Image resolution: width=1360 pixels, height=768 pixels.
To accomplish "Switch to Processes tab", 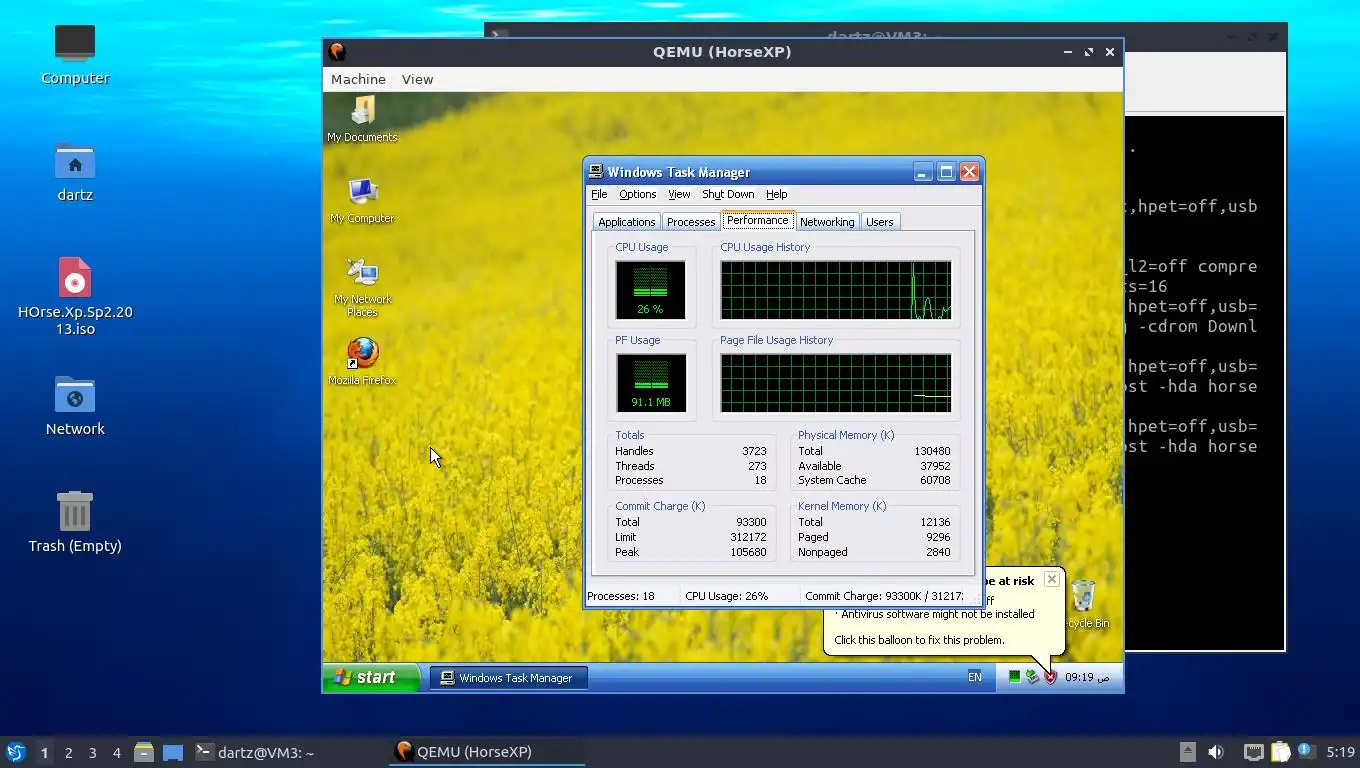I will [691, 222].
